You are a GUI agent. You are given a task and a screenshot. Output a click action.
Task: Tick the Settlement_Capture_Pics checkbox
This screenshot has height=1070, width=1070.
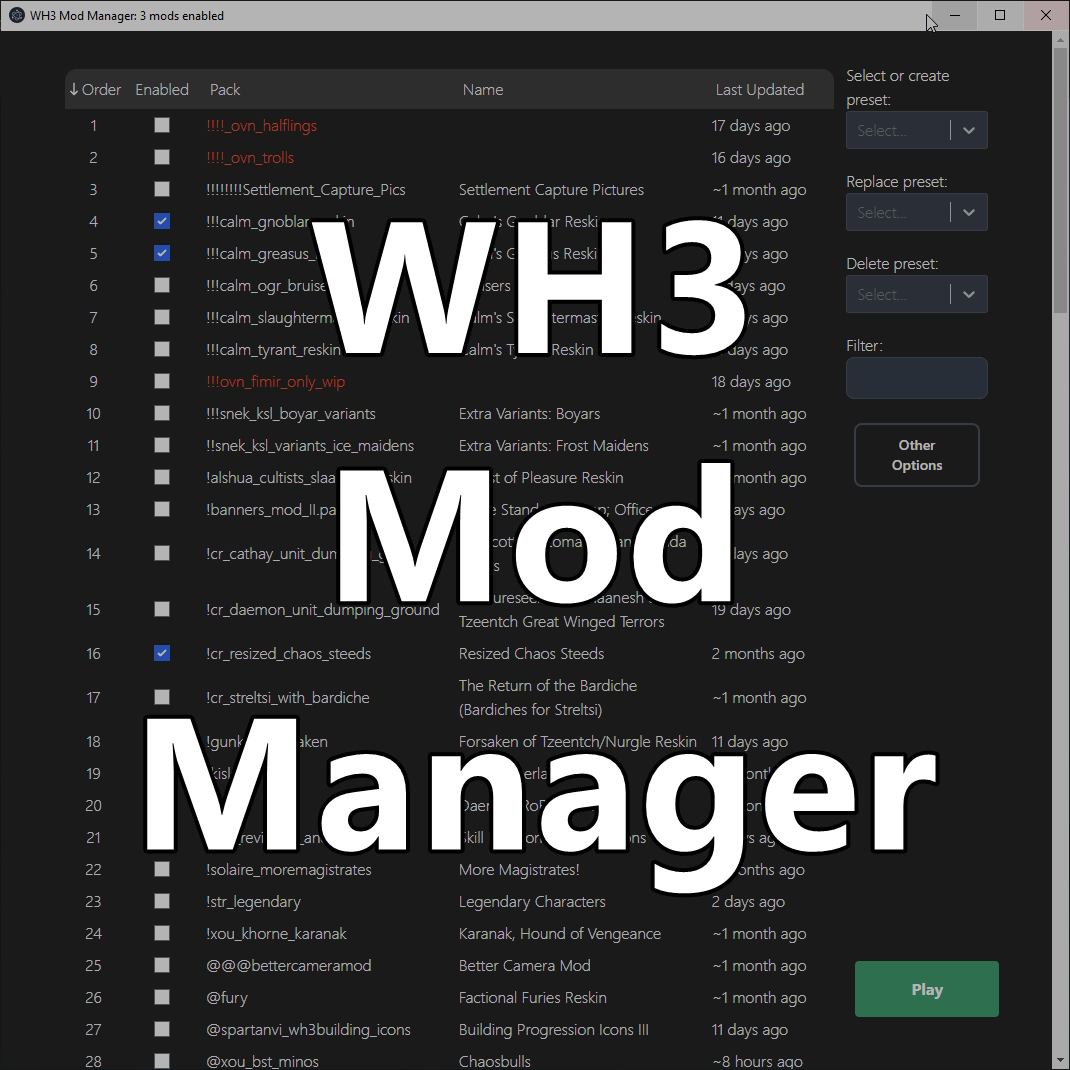pyautogui.click(x=162, y=189)
